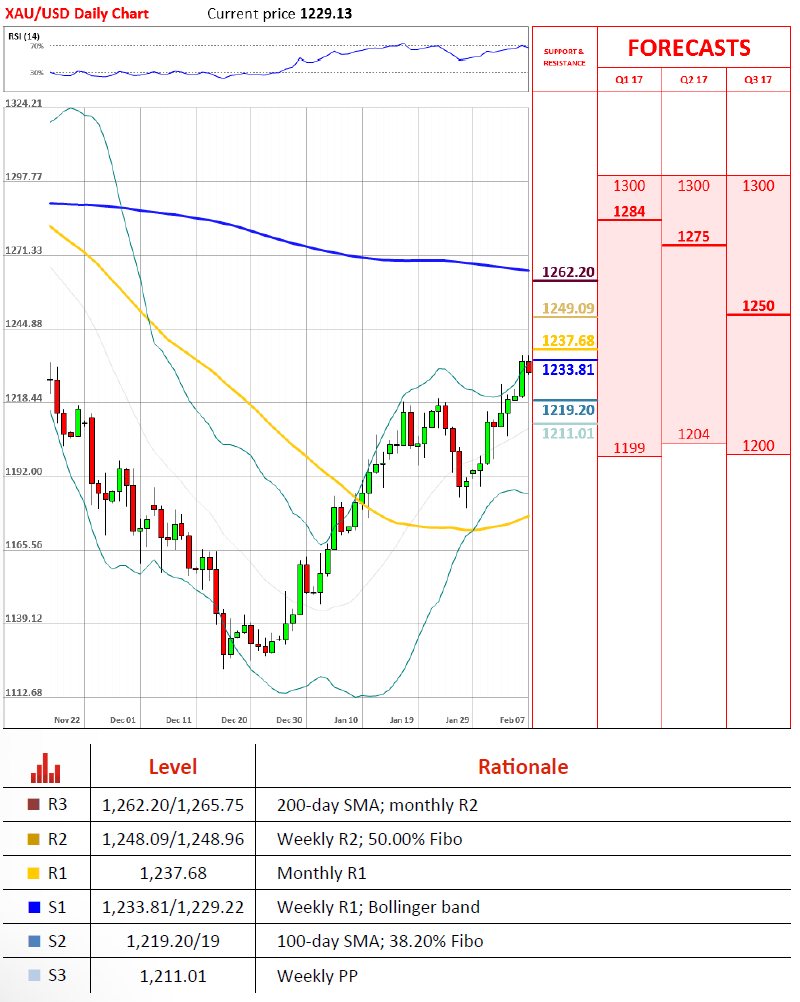Click the Q1 17 high forecast 1300
Screen dimensions: 800x1002
pos(629,186)
